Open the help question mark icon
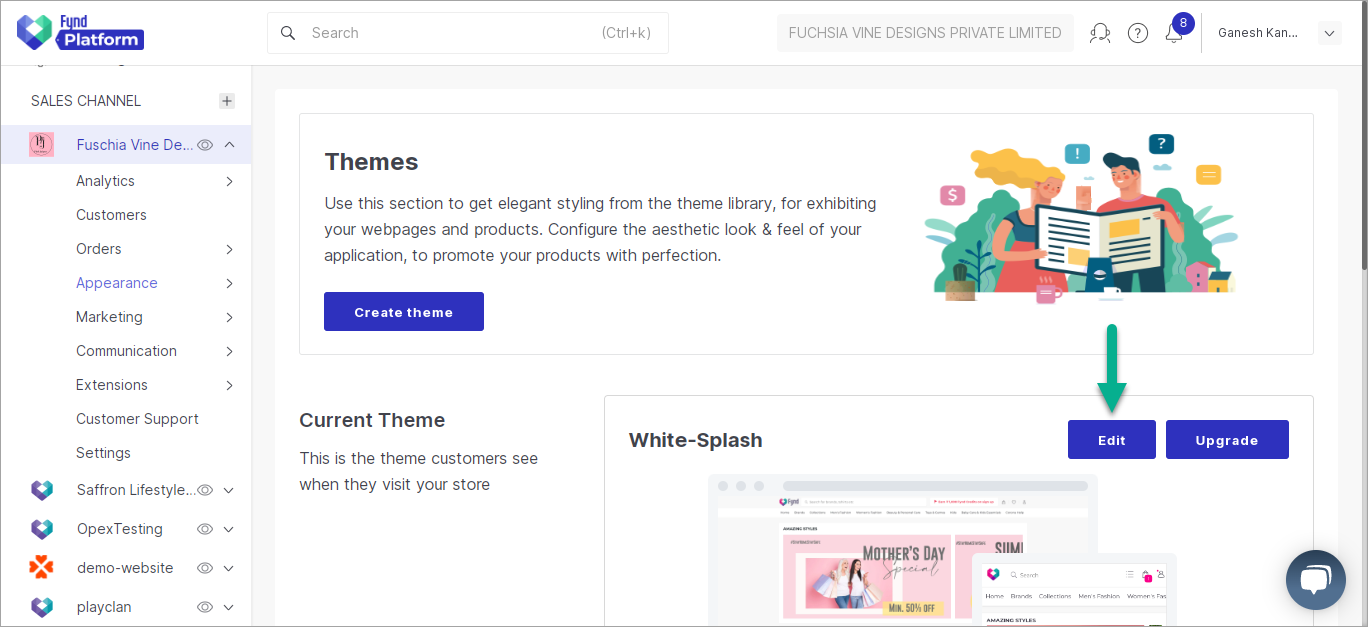1368x627 pixels. coord(1138,33)
